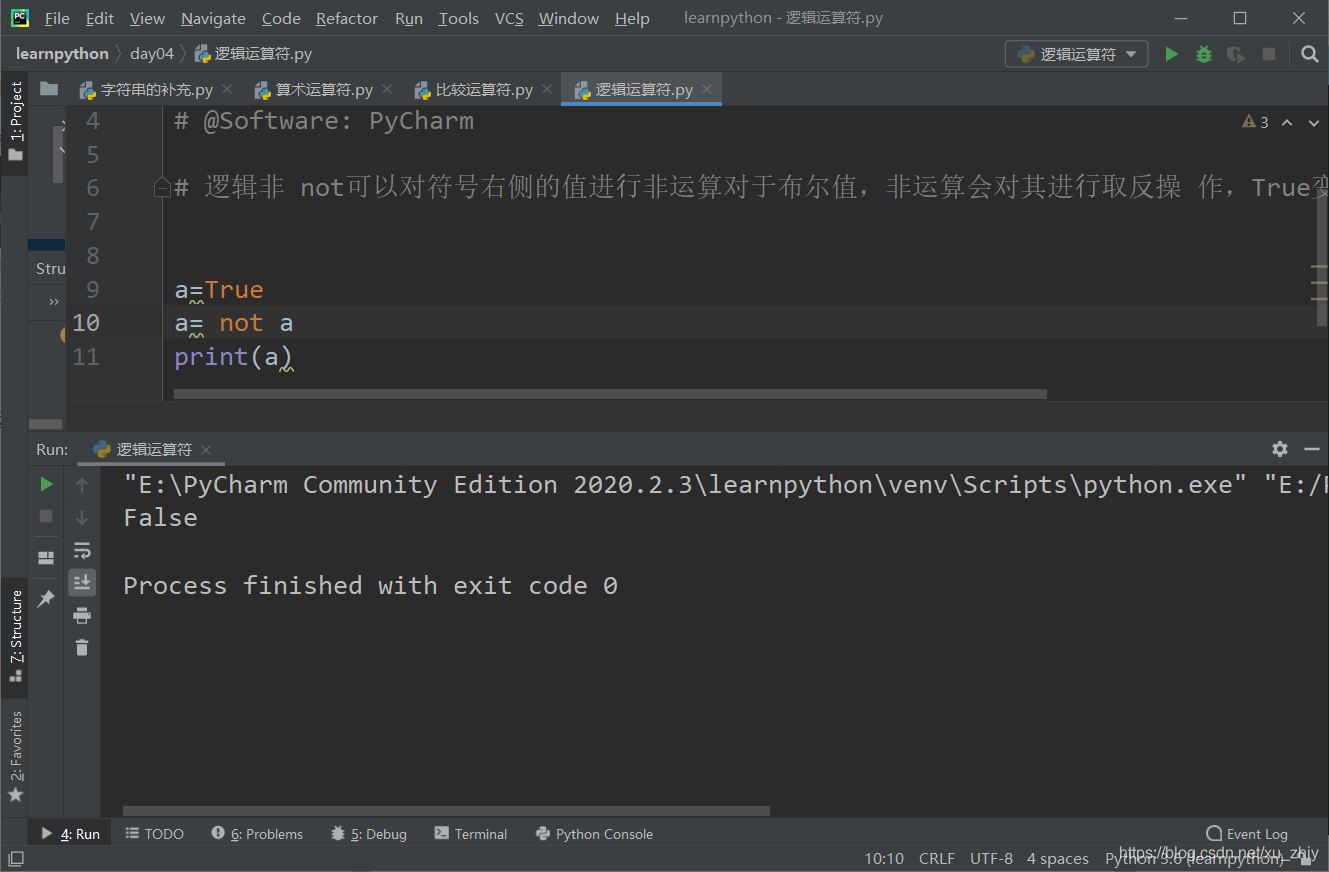Open Search Everywhere magnifier icon

1309,54
